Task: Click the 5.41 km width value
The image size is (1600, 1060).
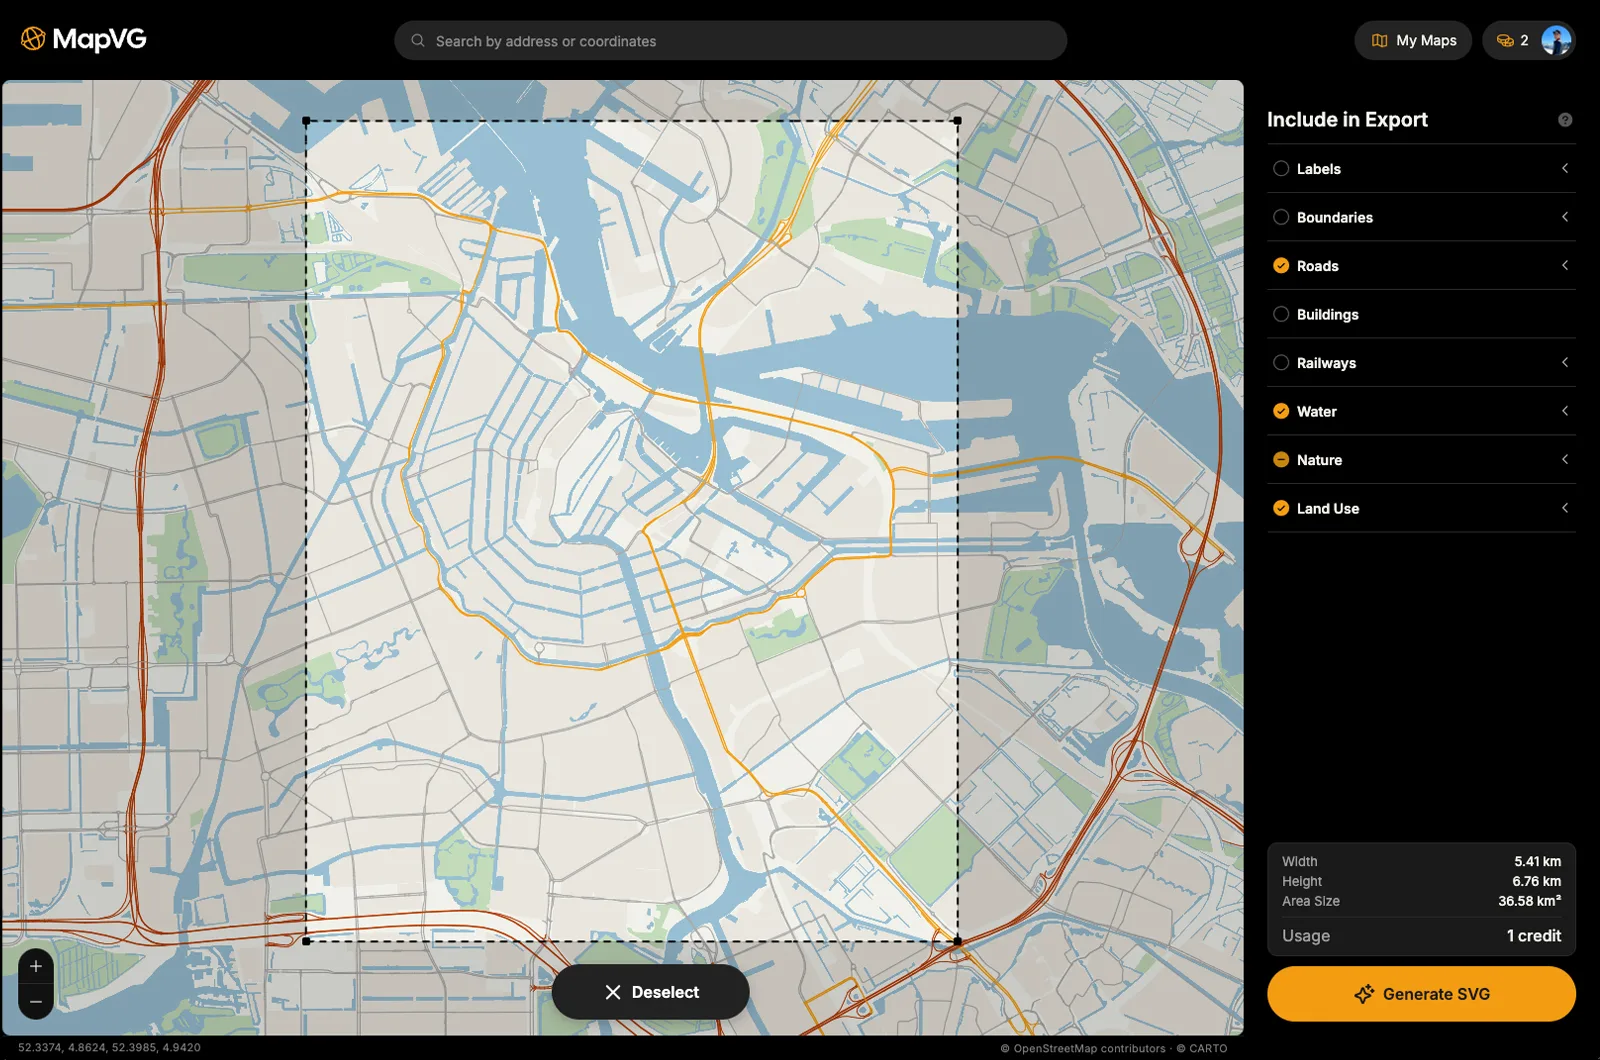Action: (1537, 861)
